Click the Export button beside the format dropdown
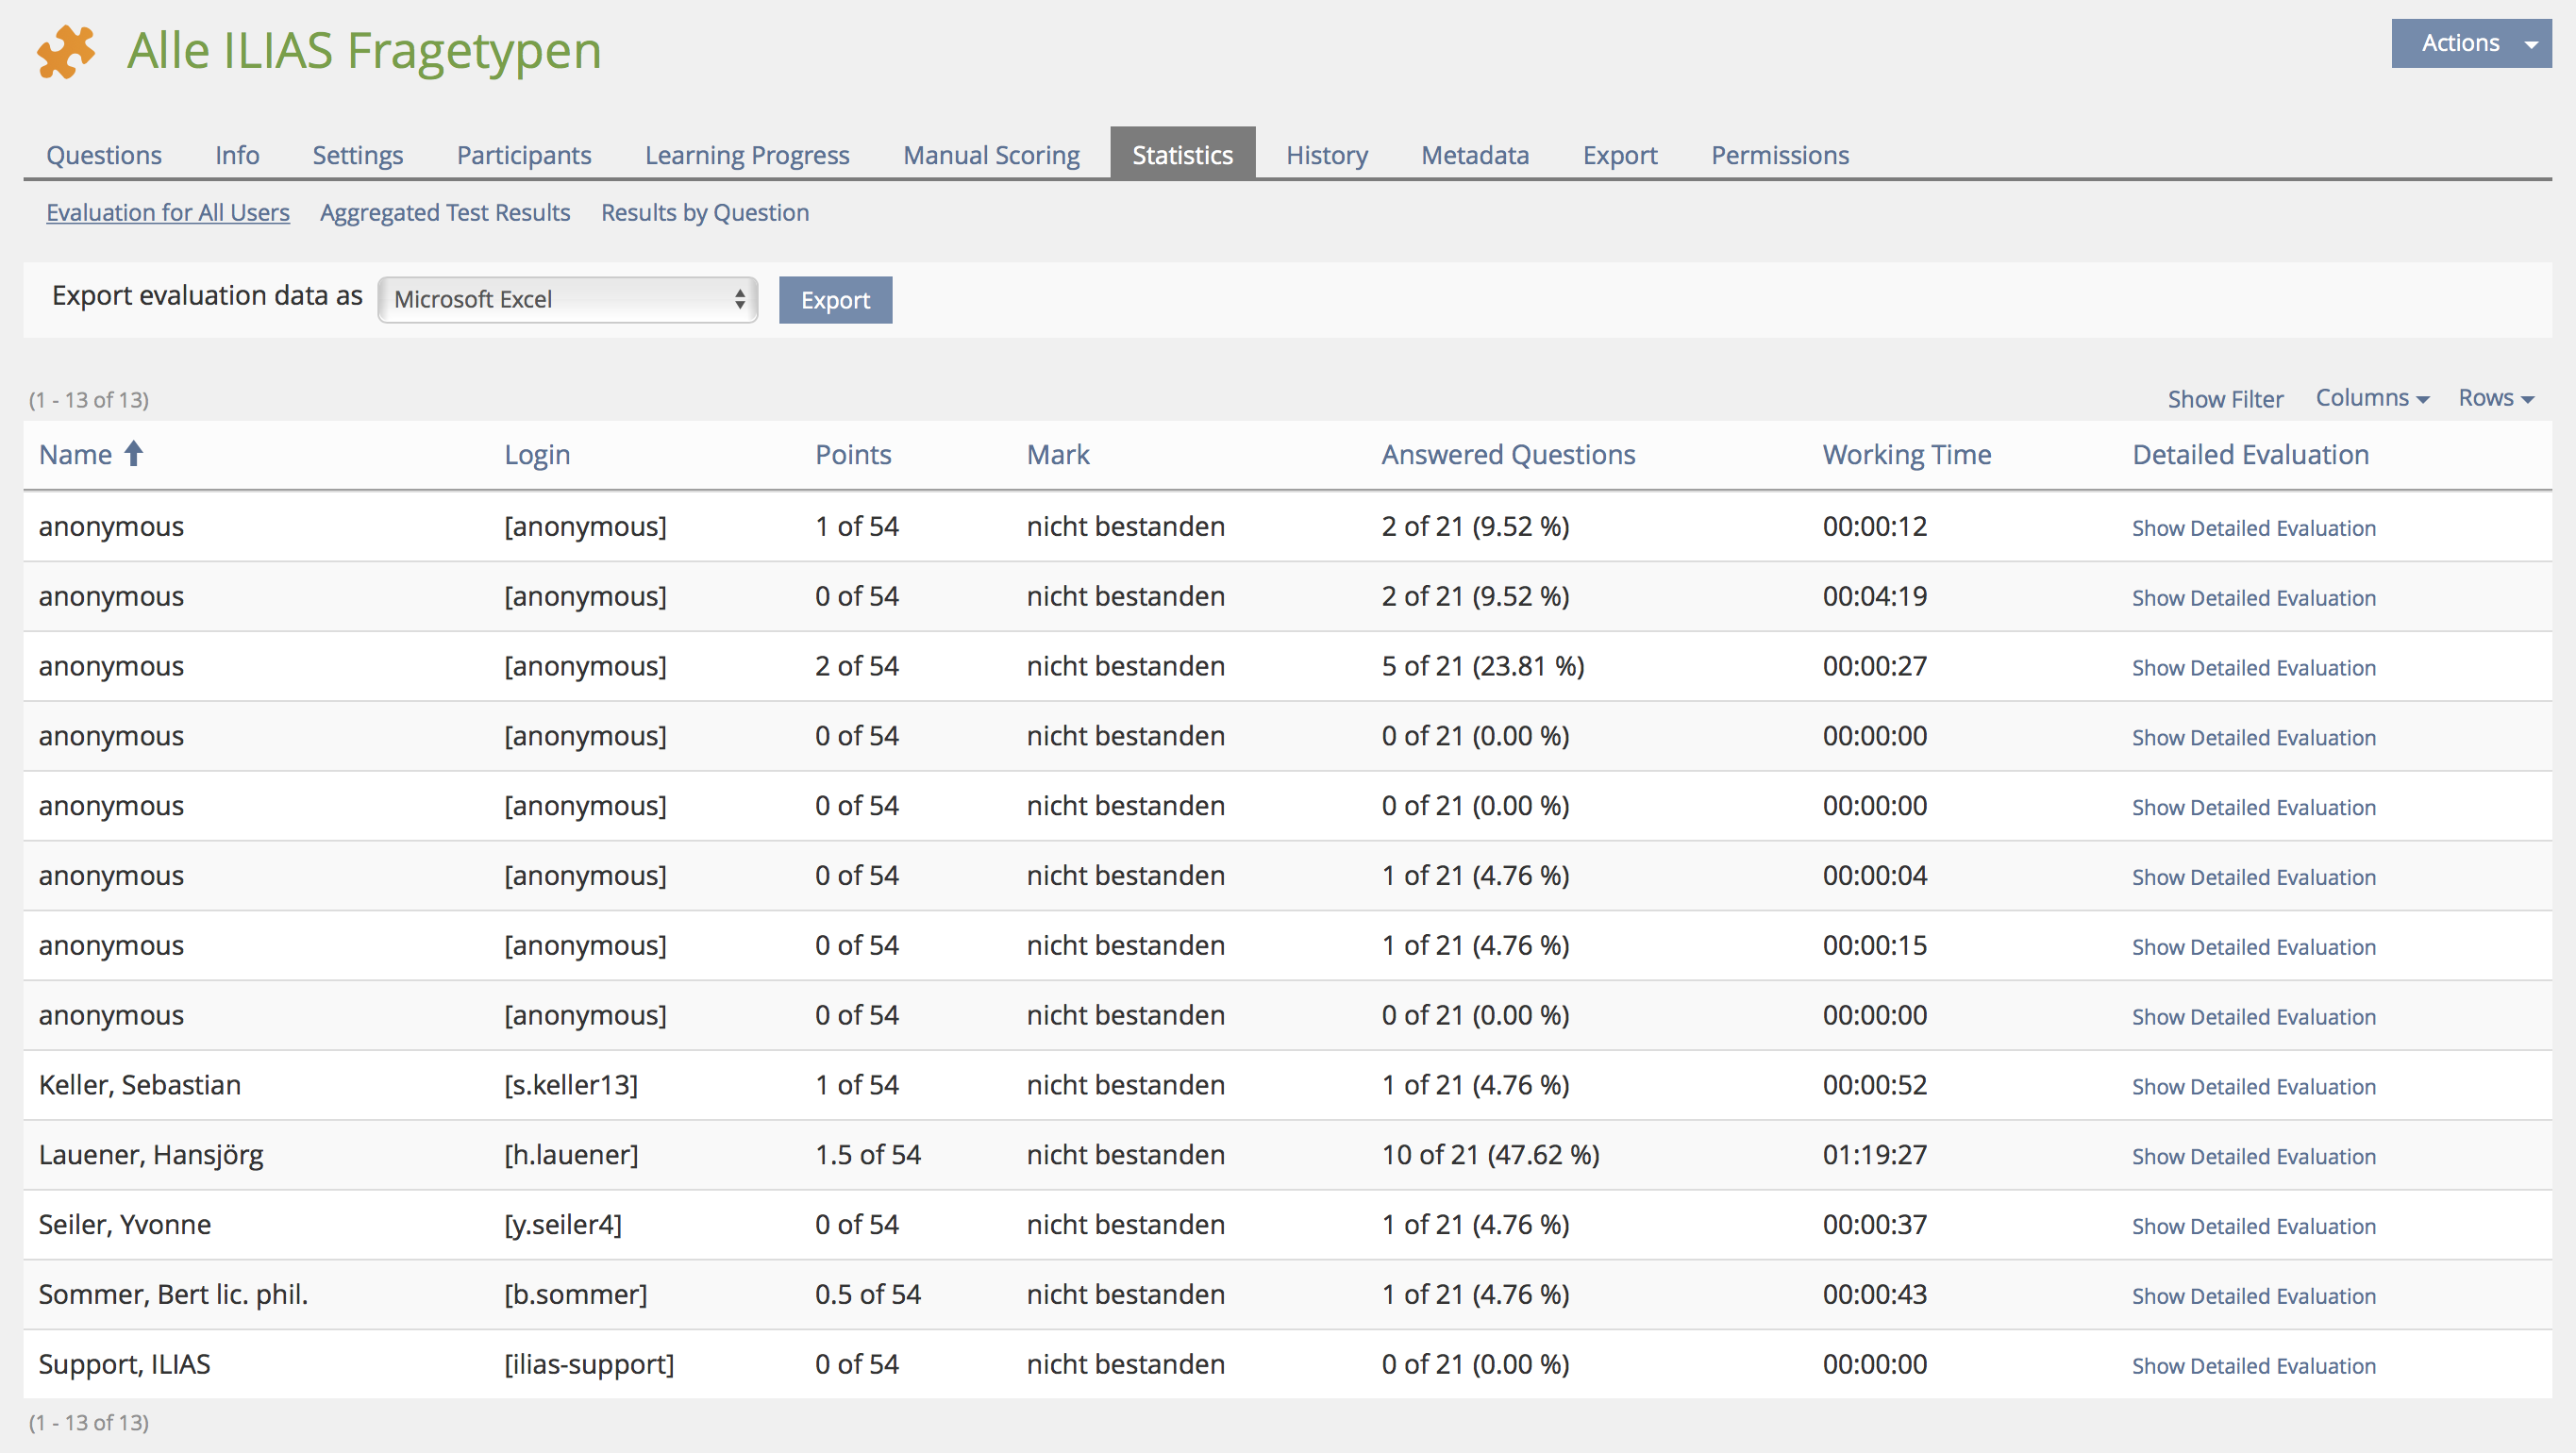Viewport: 2576px width, 1453px height. point(834,300)
